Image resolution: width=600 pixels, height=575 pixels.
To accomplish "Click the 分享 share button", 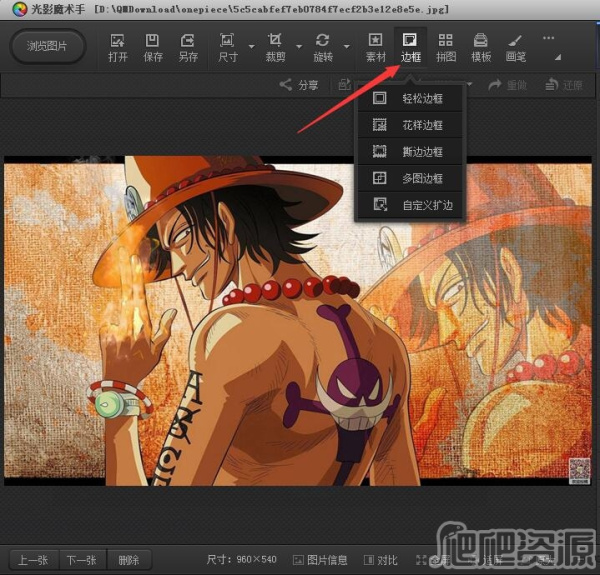I will click(299, 85).
